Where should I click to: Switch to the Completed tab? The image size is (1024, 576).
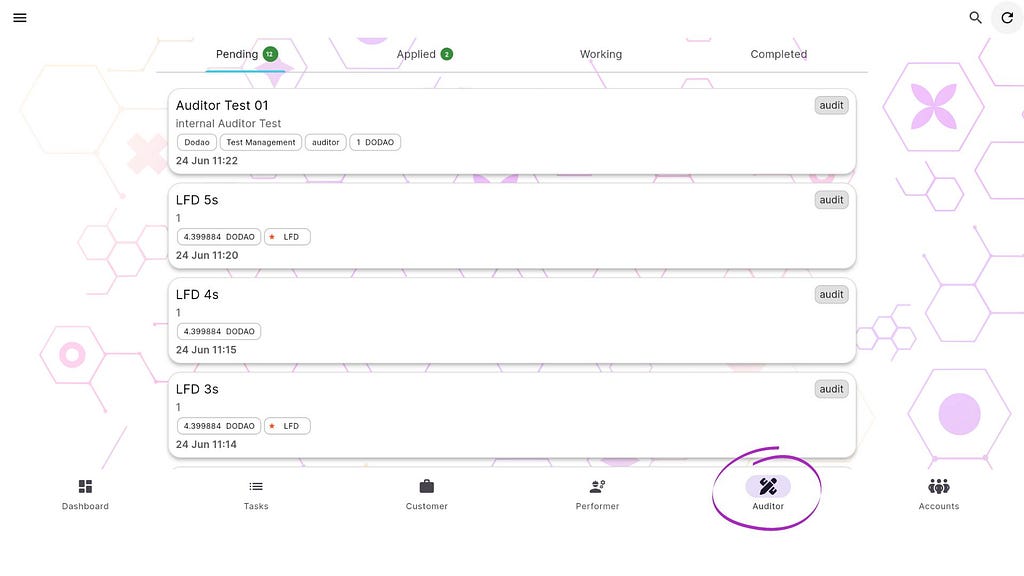(778, 54)
